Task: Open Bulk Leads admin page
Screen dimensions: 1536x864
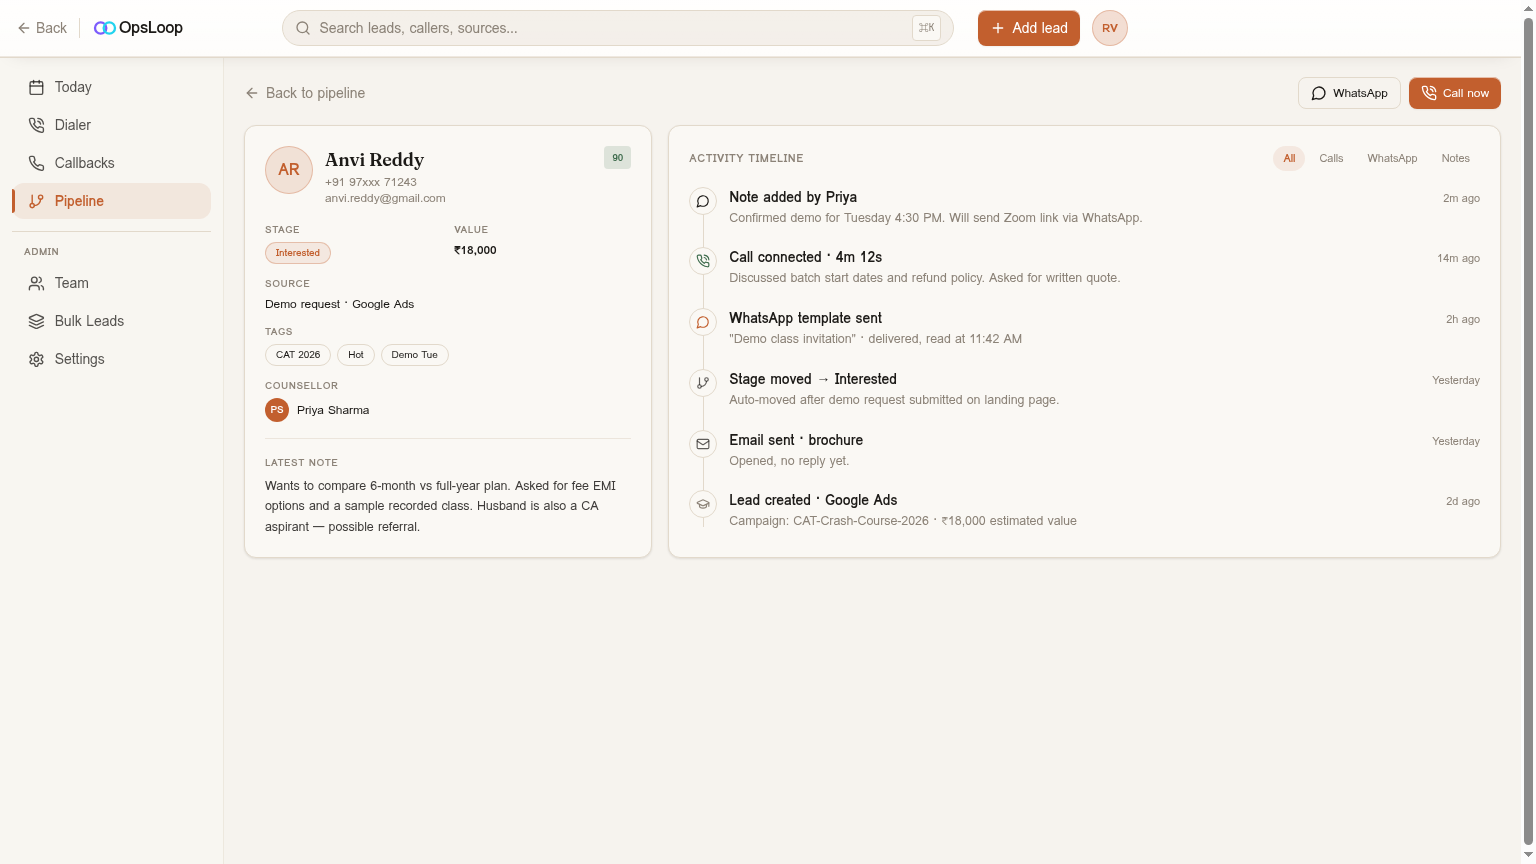Action: coord(111,321)
